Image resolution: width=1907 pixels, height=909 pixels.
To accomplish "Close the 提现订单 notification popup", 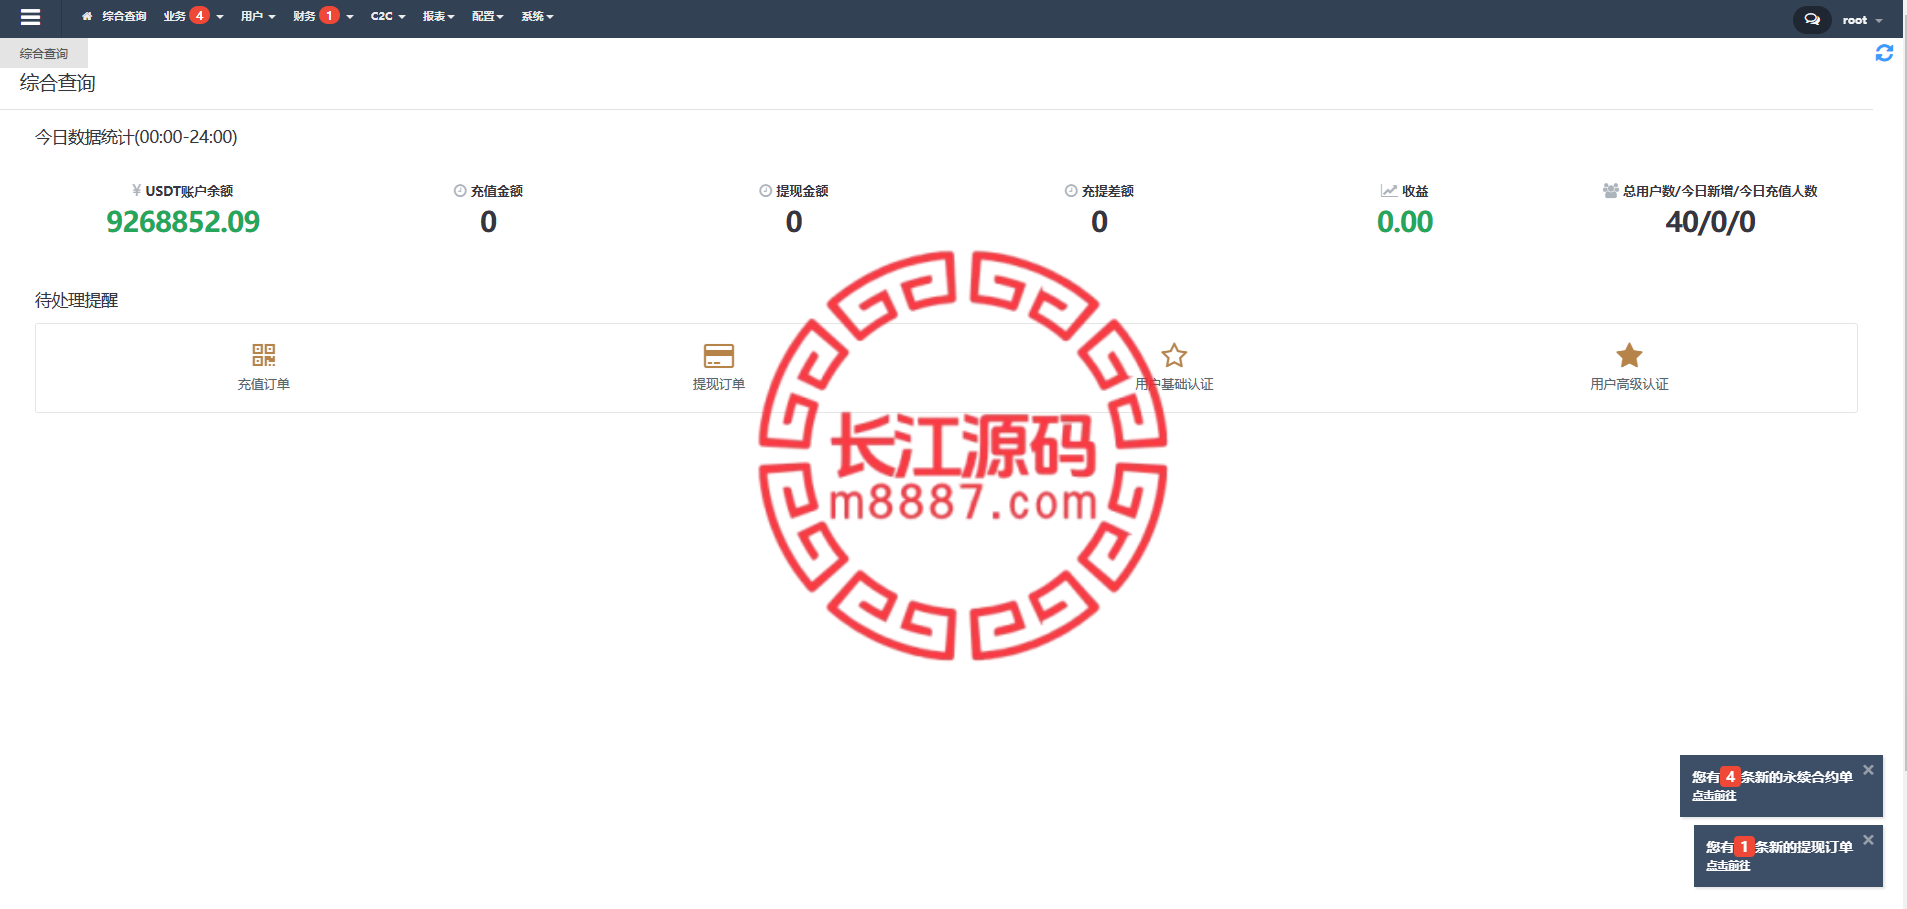I will [x=1868, y=840].
